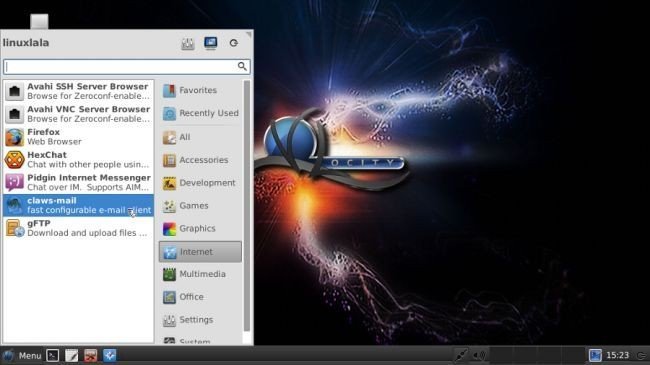Image resolution: width=650 pixels, height=365 pixels.
Task: Open text editor launcher on the panel
Action: point(72,355)
